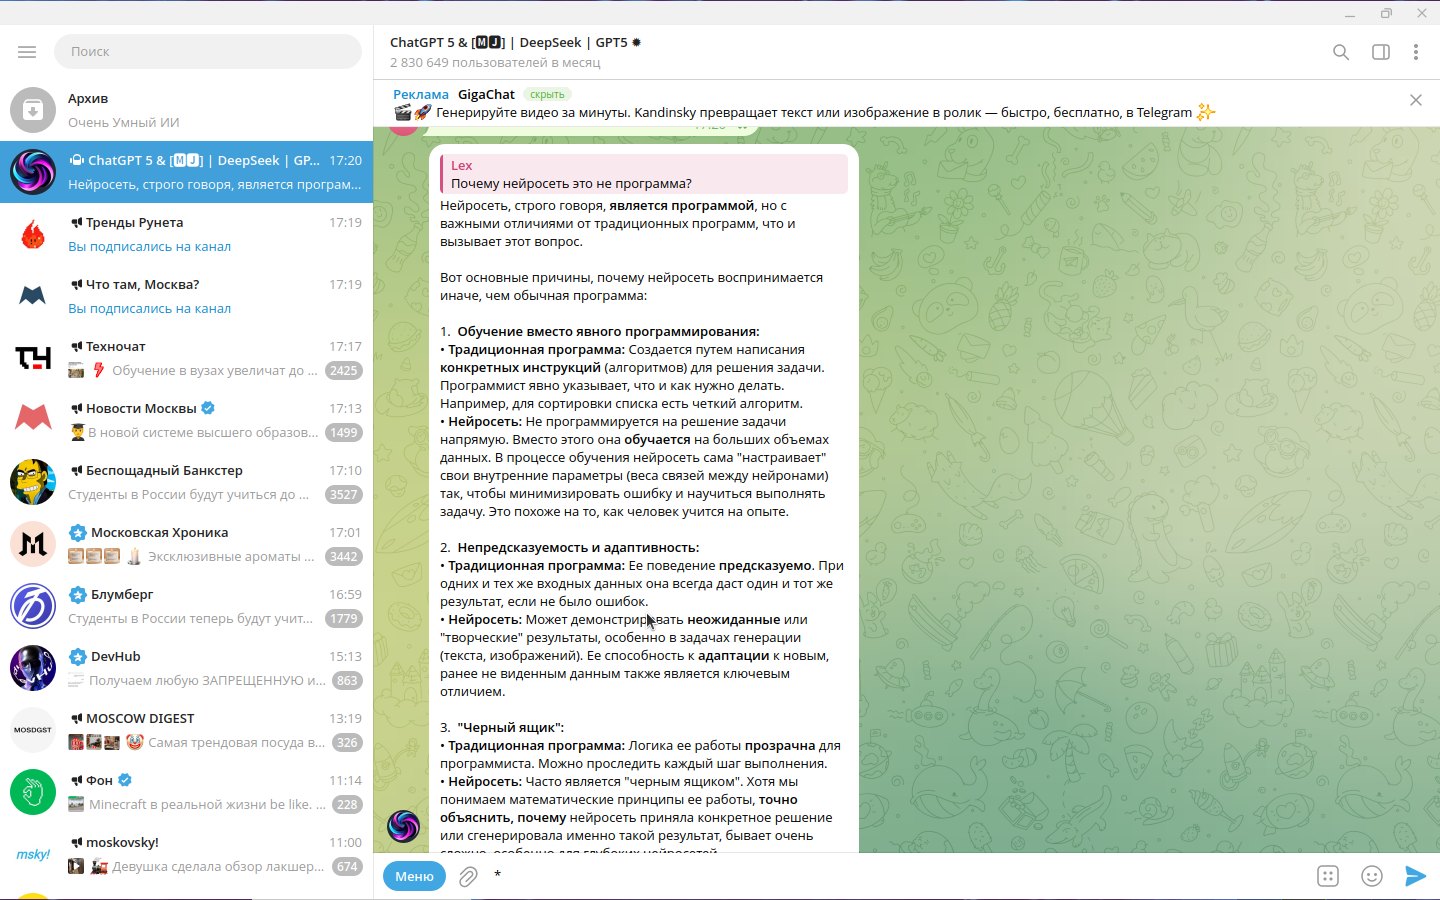Open the chat options three-dot menu
1440x900 pixels.
(x=1416, y=52)
